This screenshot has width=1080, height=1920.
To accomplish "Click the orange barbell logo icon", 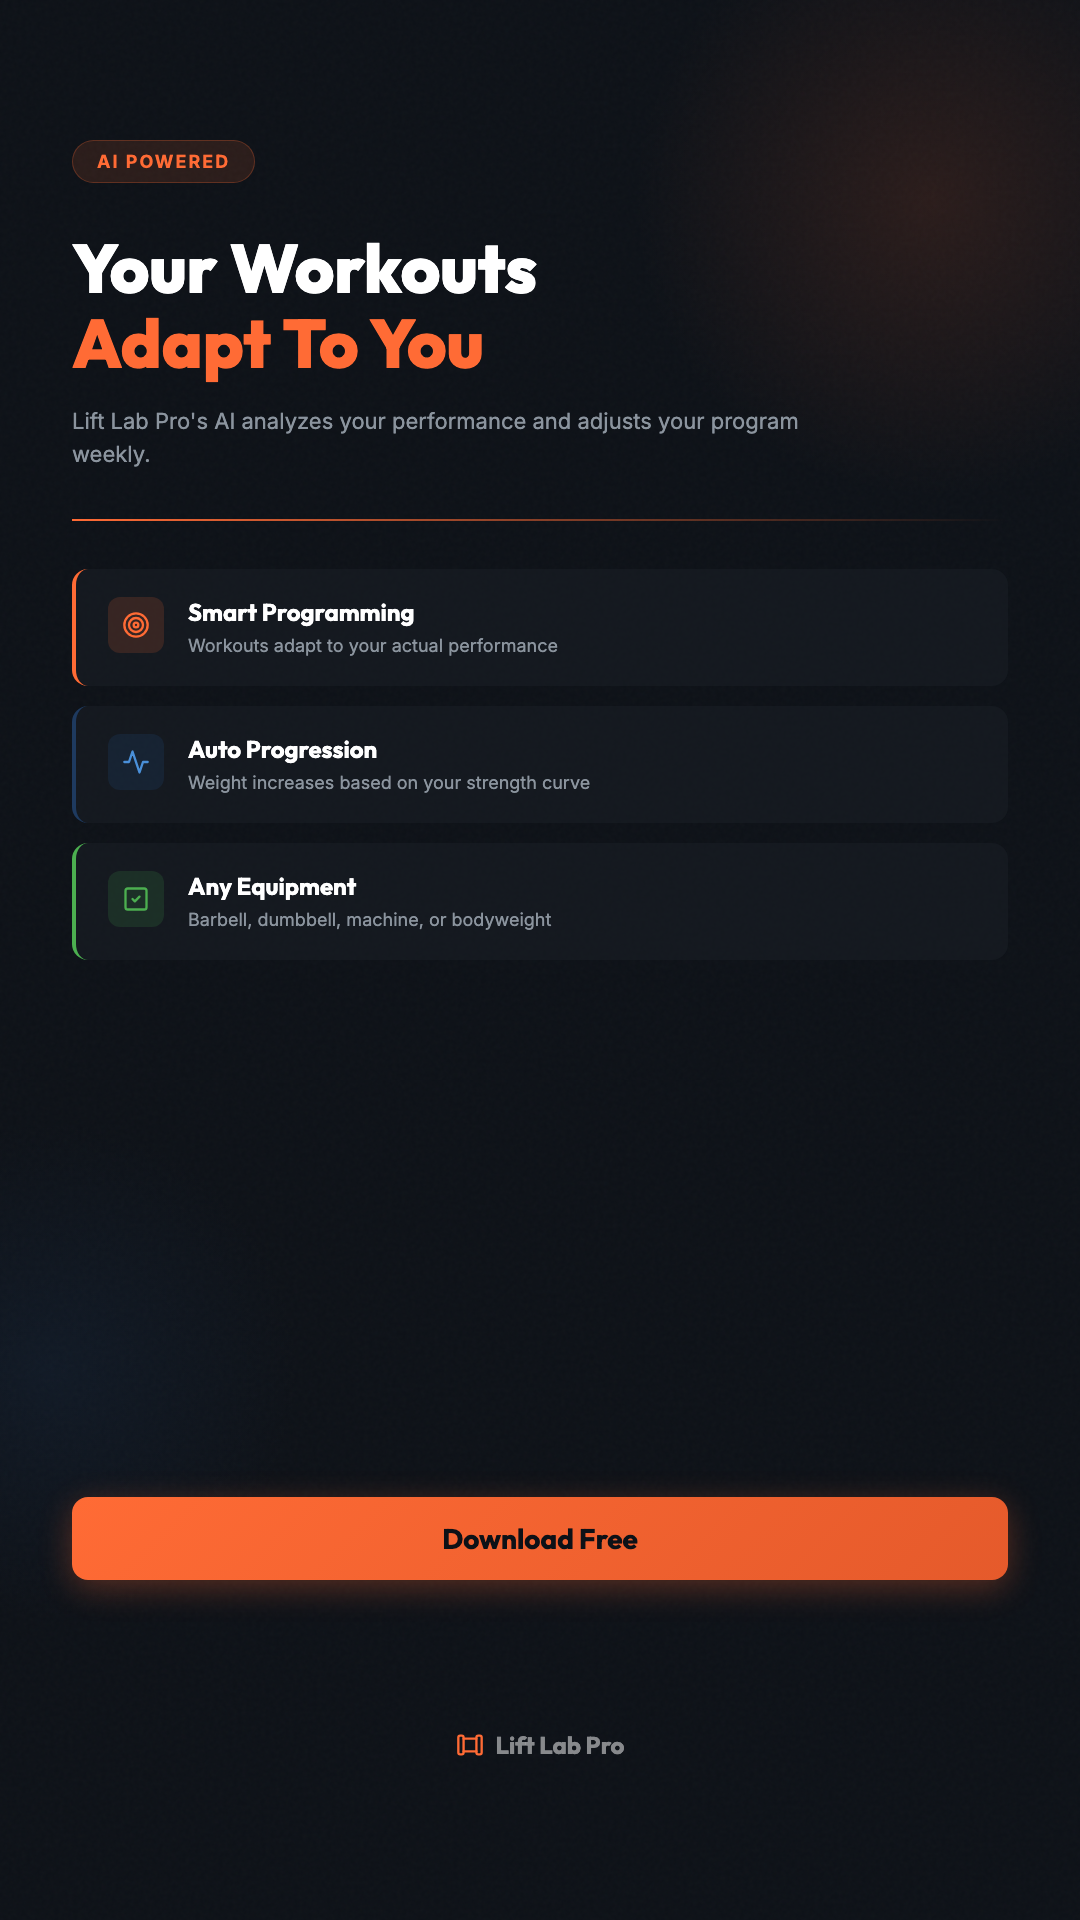I will tap(470, 1745).
